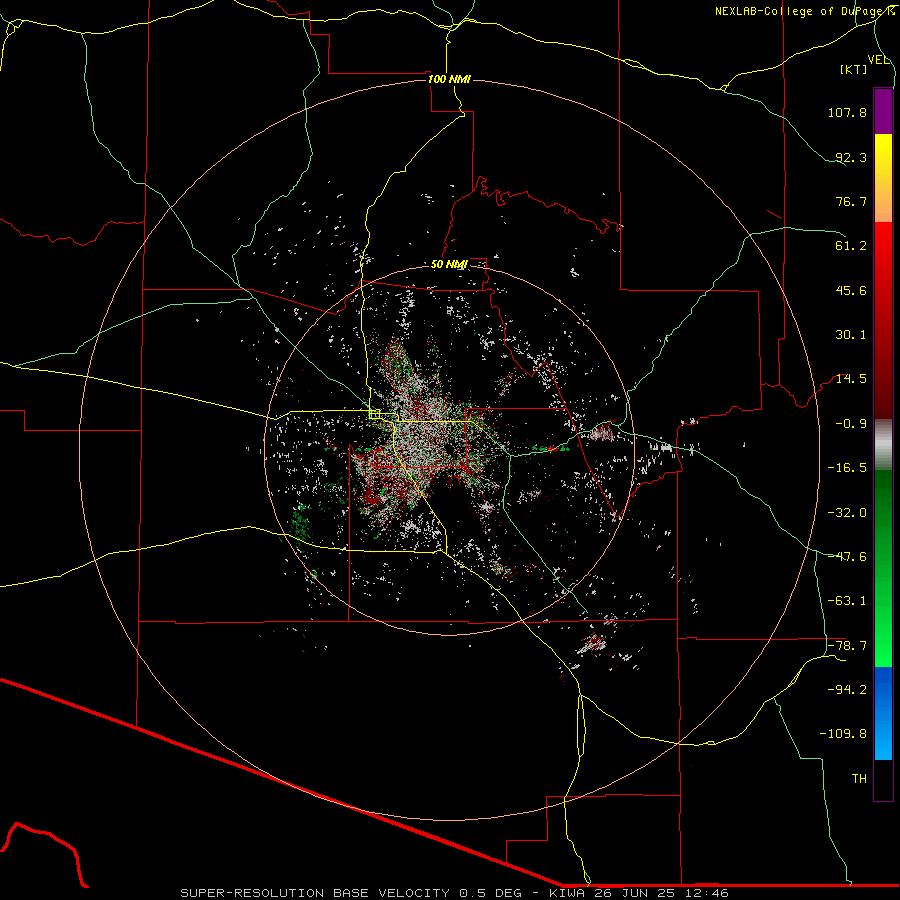Screen dimensions: 900x900
Task: Click the 107.8 velocity legend value
Action: [x=847, y=112]
